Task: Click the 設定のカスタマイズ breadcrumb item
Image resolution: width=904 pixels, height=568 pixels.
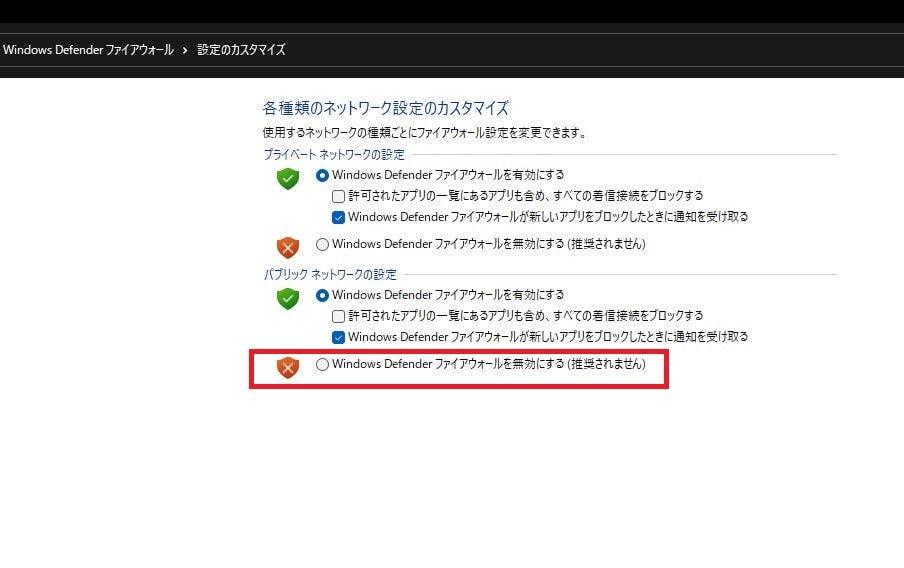Action: click(x=241, y=50)
